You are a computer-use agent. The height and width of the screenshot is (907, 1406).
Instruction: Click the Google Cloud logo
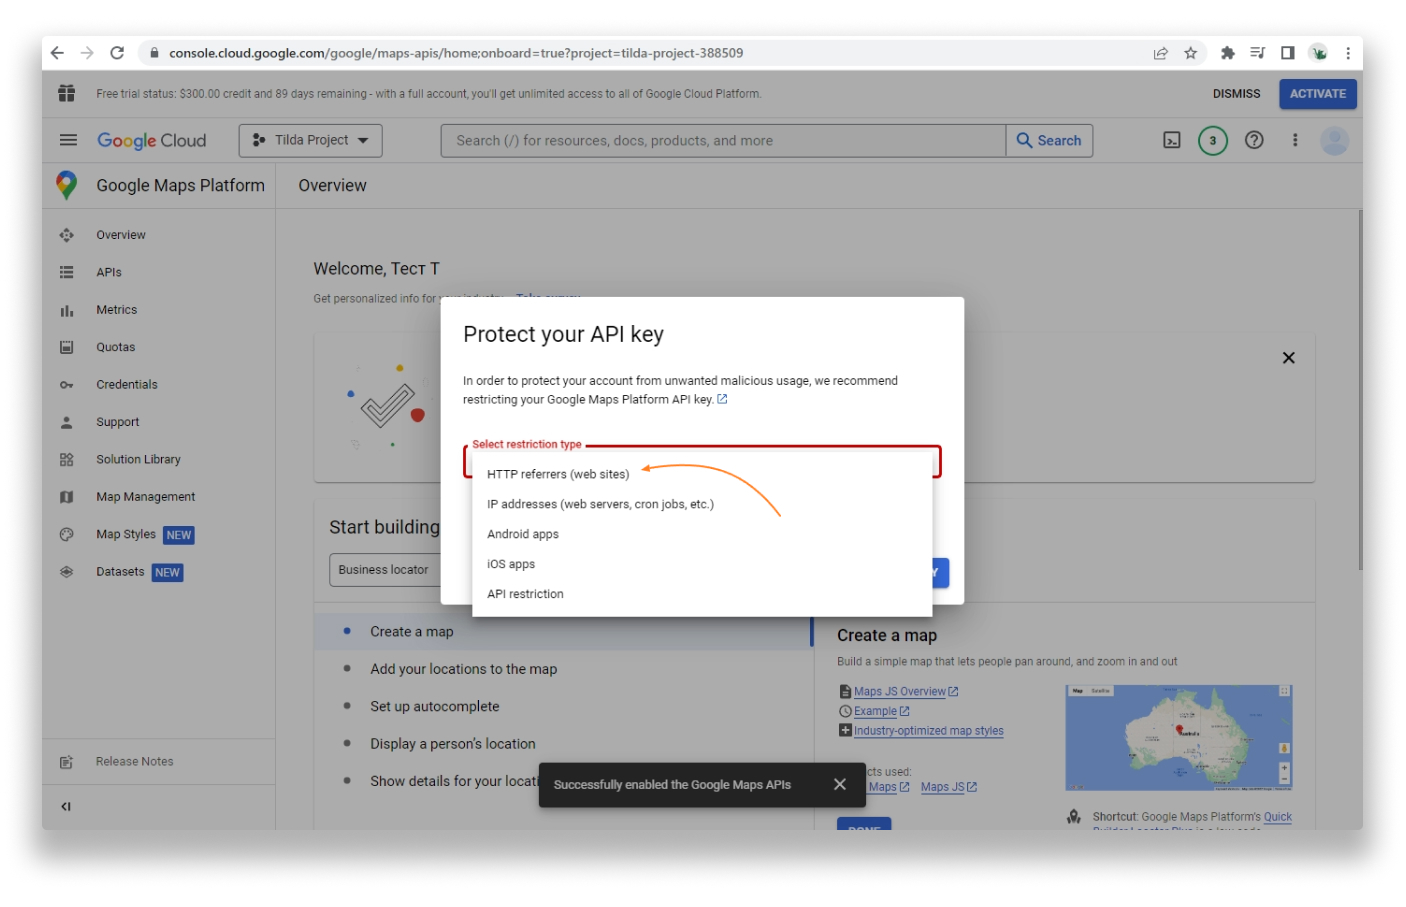coord(151,140)
